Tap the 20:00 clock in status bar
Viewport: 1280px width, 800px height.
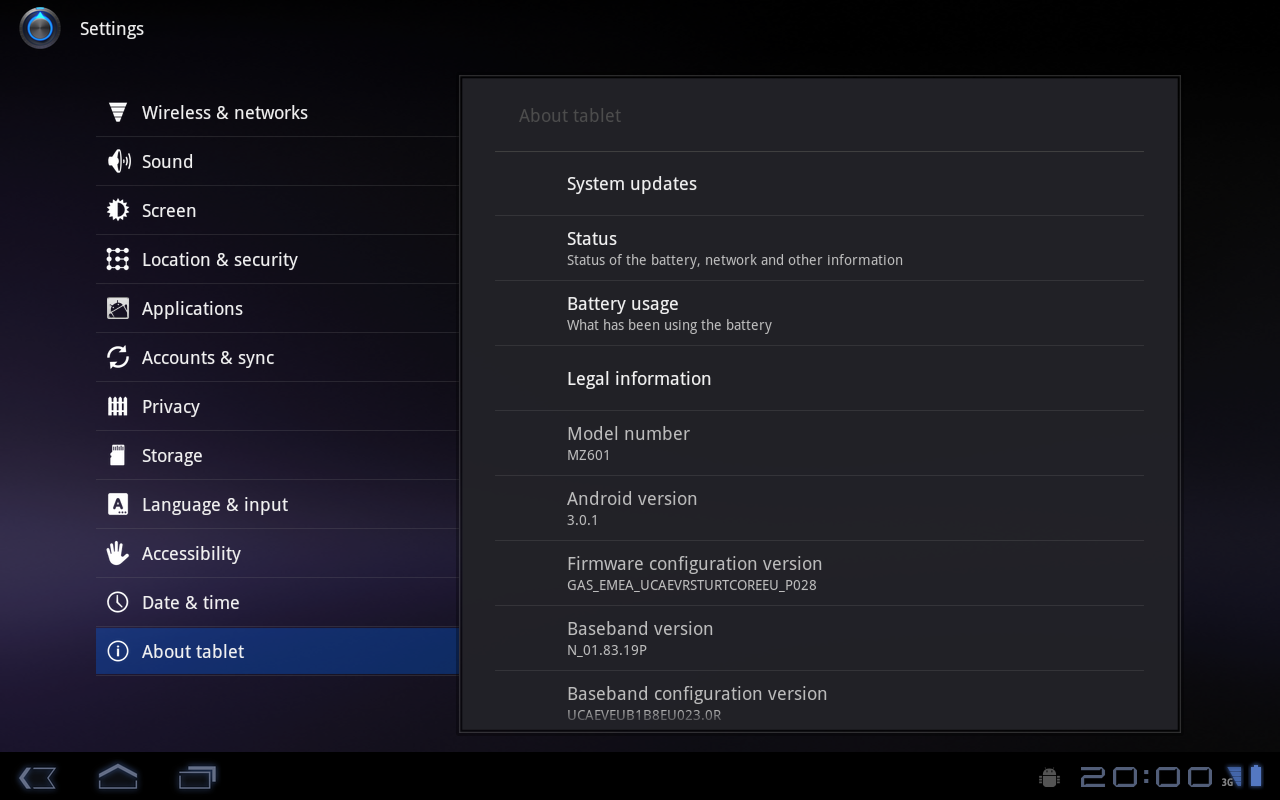[x=1146, y=777]
